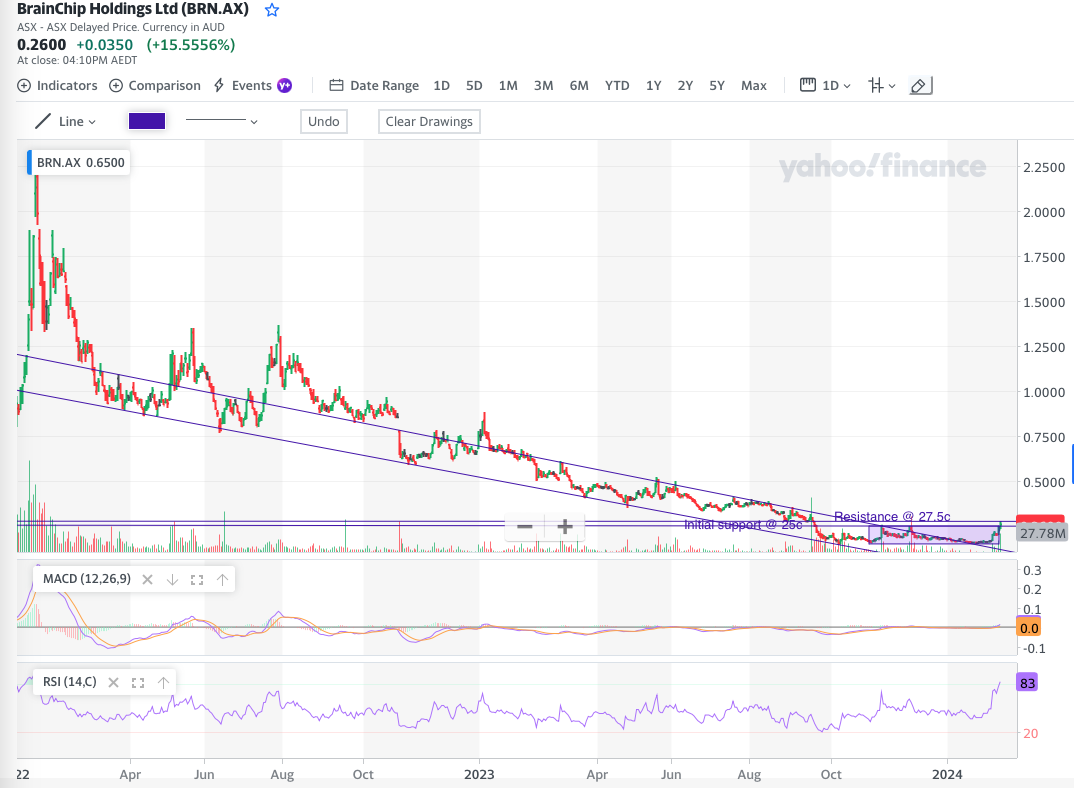This screenshot has width=1074, height=788.
Task: Open the chart type dropdown
Action: click(882, 86)
